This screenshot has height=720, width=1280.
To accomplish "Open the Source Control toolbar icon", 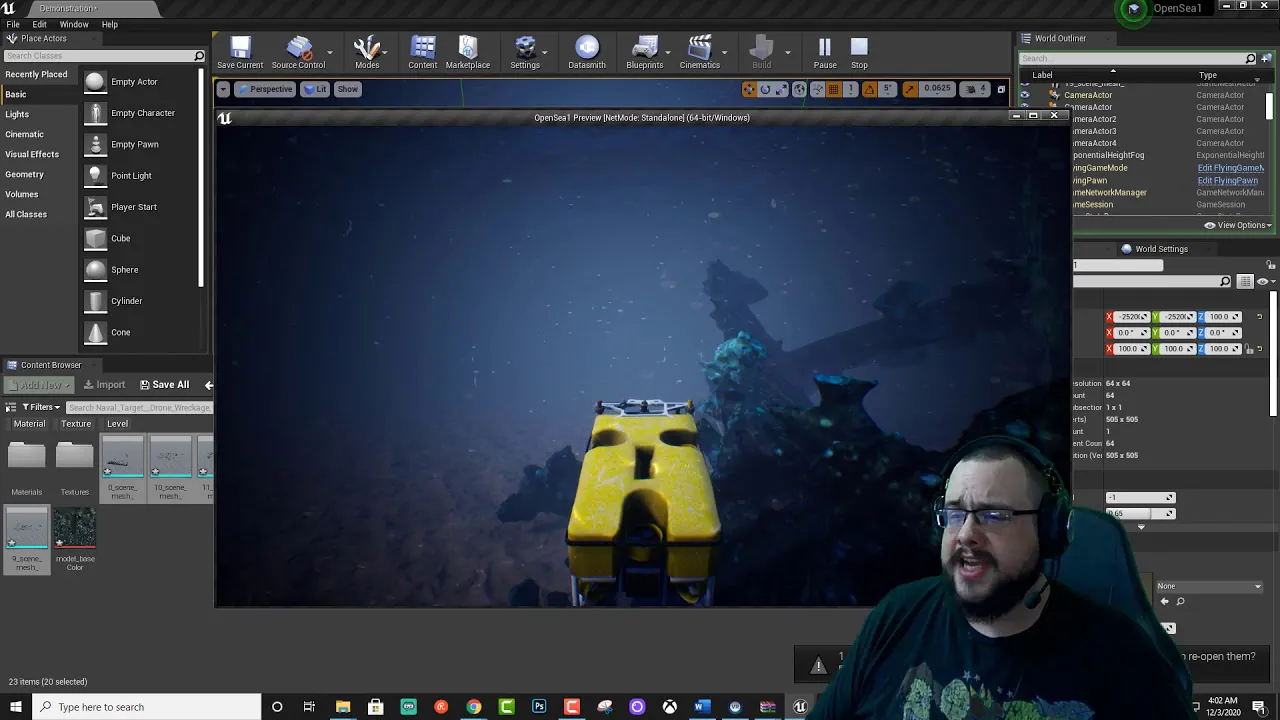I will [x=298, y=47].
